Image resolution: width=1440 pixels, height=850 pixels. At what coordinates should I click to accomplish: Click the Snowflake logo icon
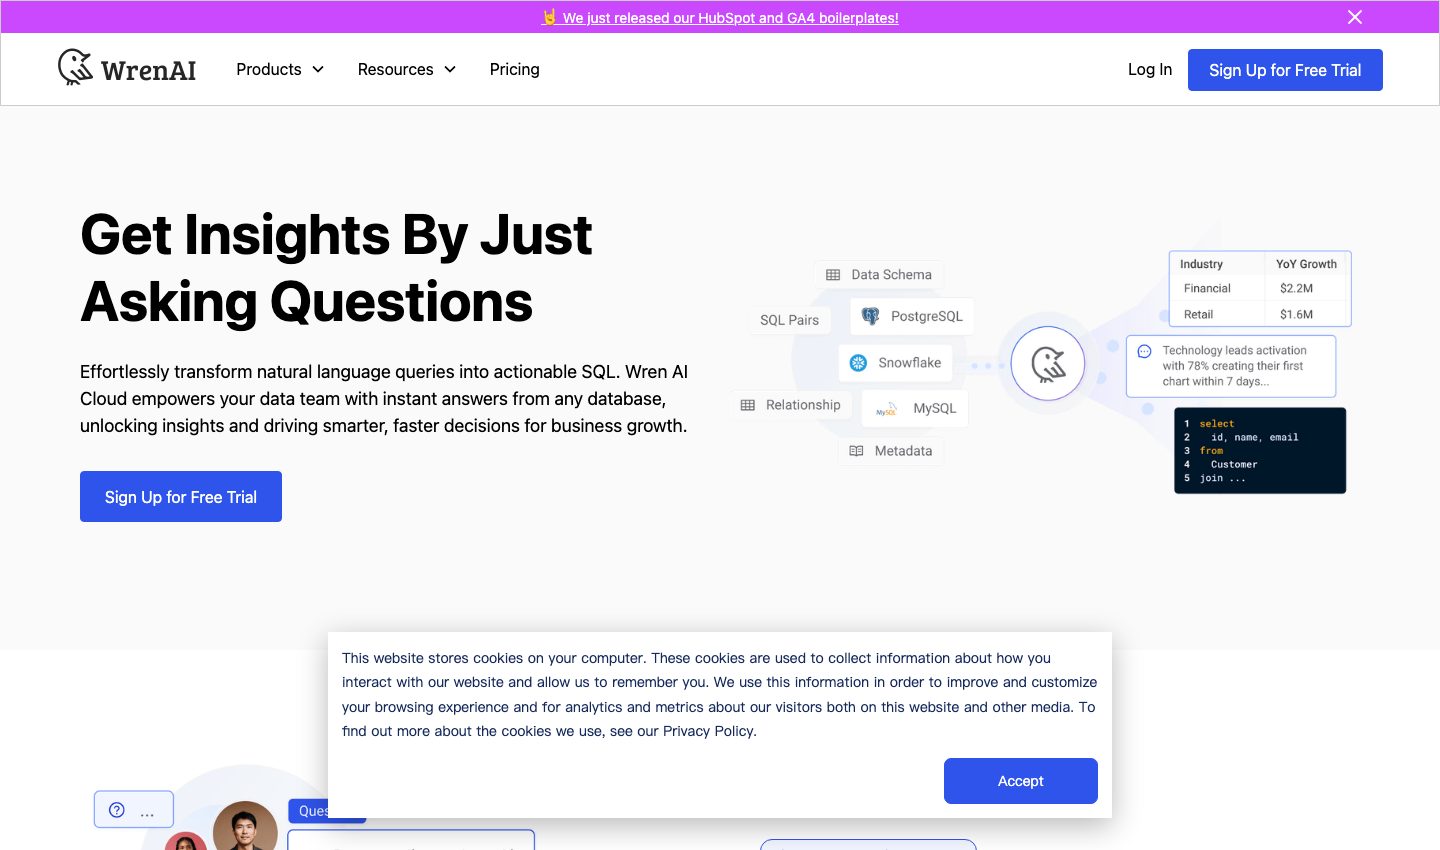click(x=858, y=363)
